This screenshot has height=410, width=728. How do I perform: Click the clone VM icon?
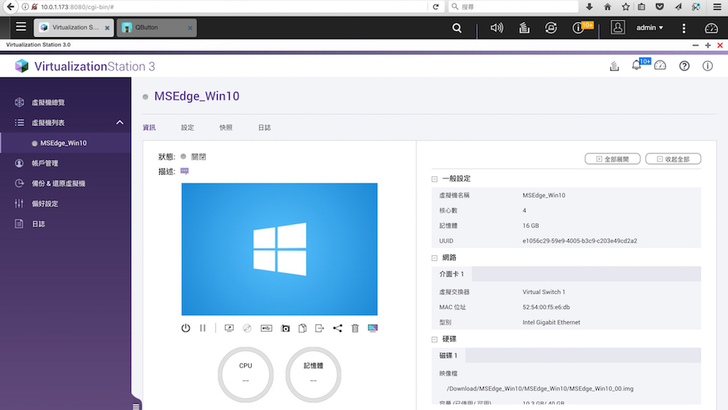point(302,328)
